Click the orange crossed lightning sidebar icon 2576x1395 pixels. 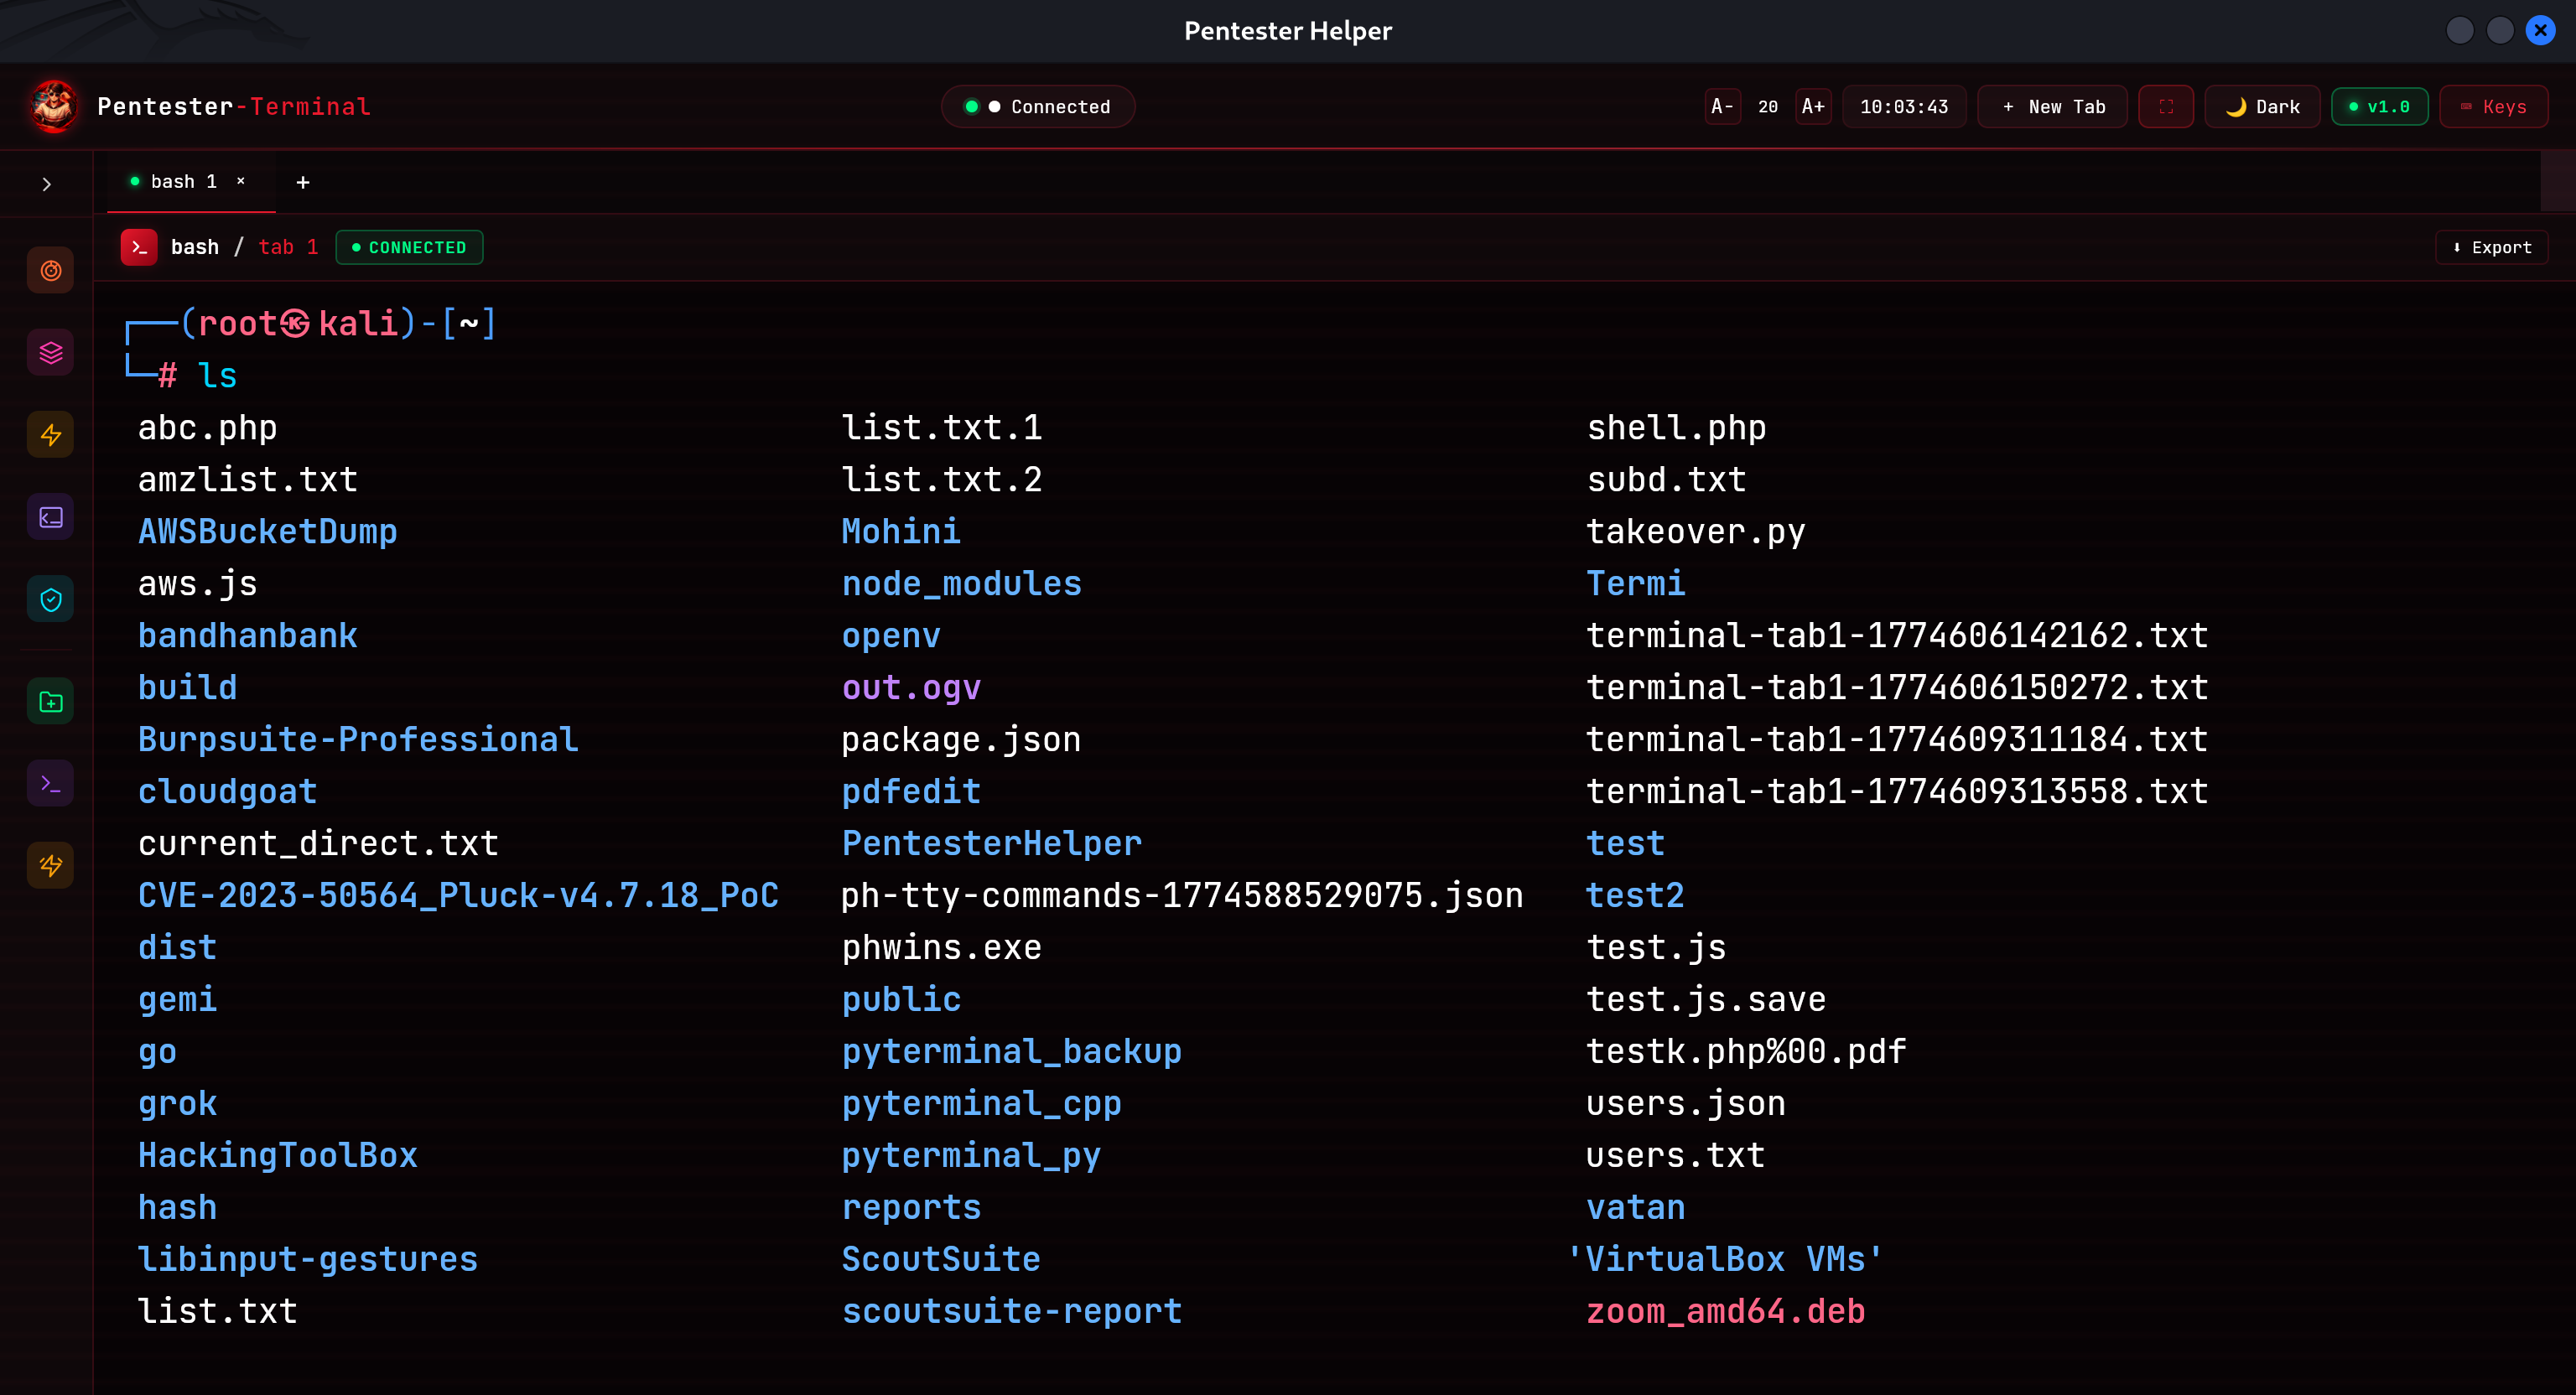[50, 865]
